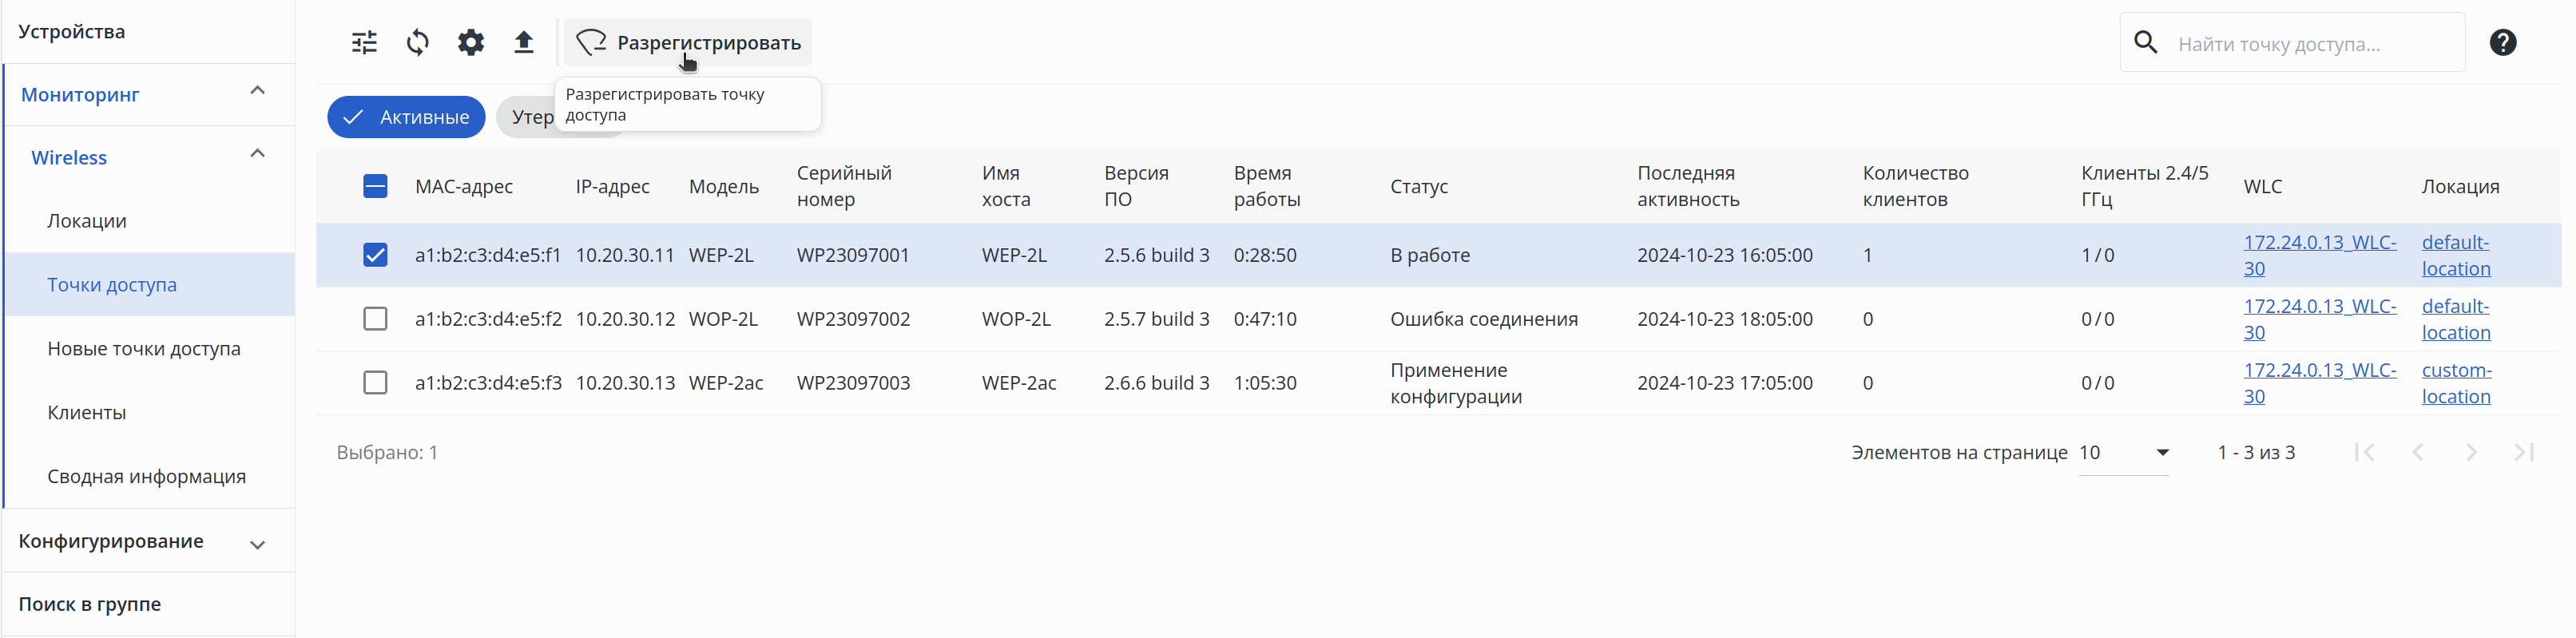Image resolution: width=2576 pixels, height=638 pixels.
Task: Click the search magnifier icon
Action: pos(2145,42)
